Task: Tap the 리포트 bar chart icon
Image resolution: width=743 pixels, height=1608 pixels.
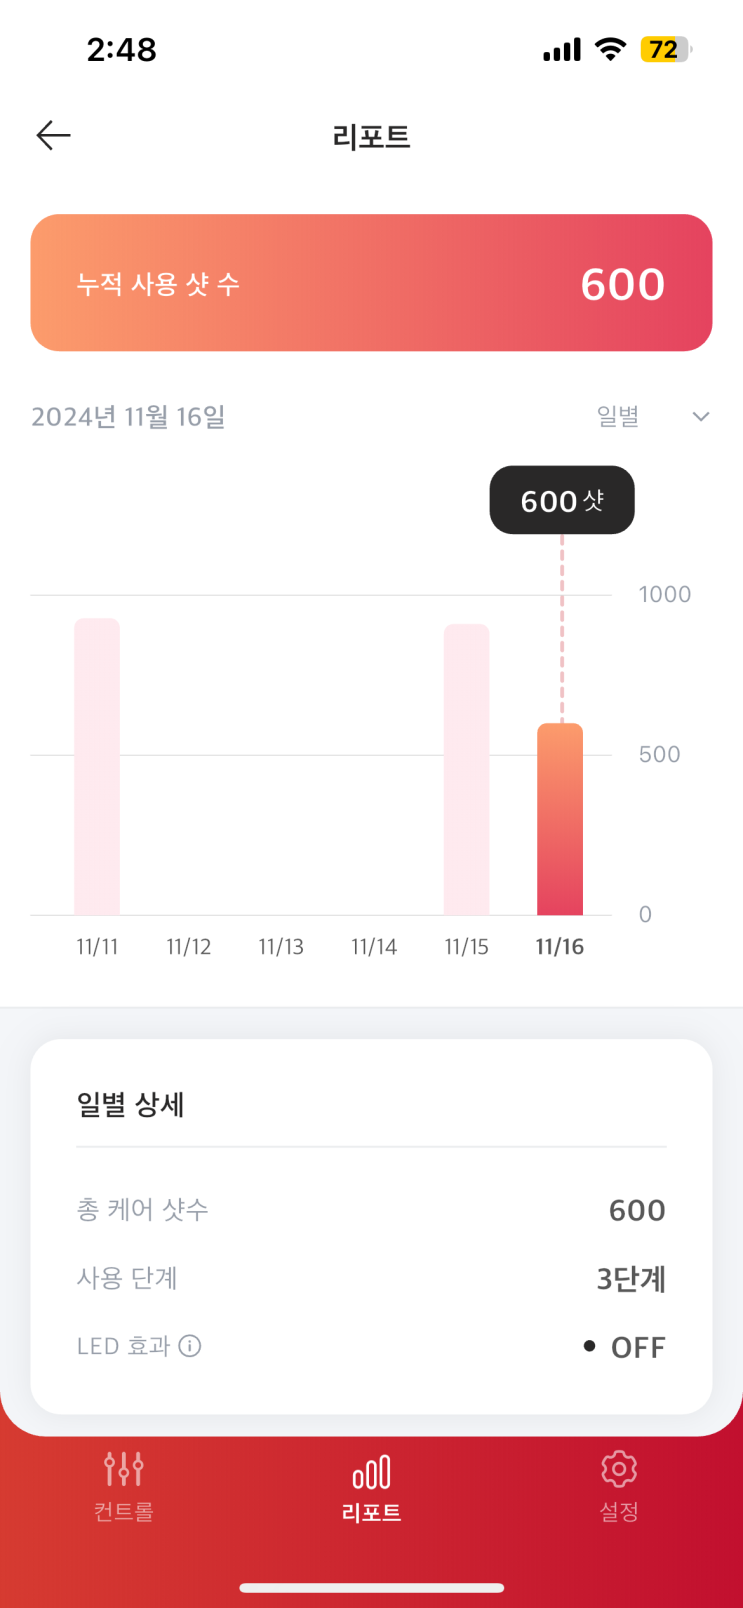Action: 371,1472
